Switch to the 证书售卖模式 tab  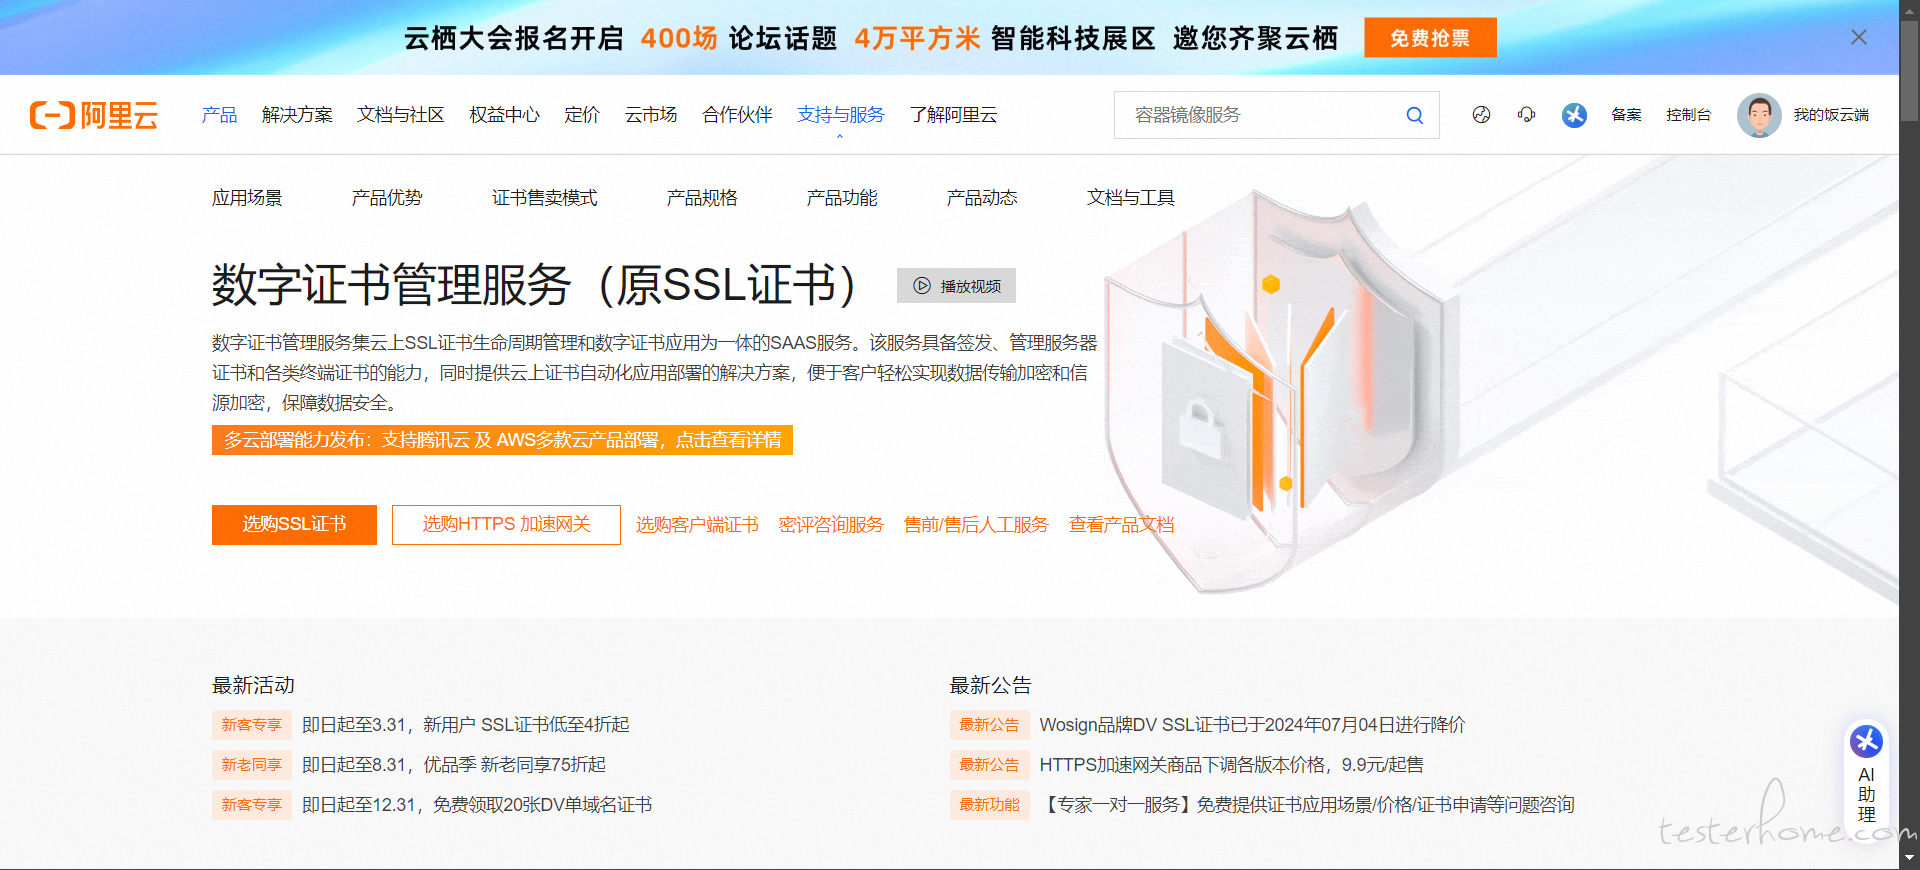(545, 198)
